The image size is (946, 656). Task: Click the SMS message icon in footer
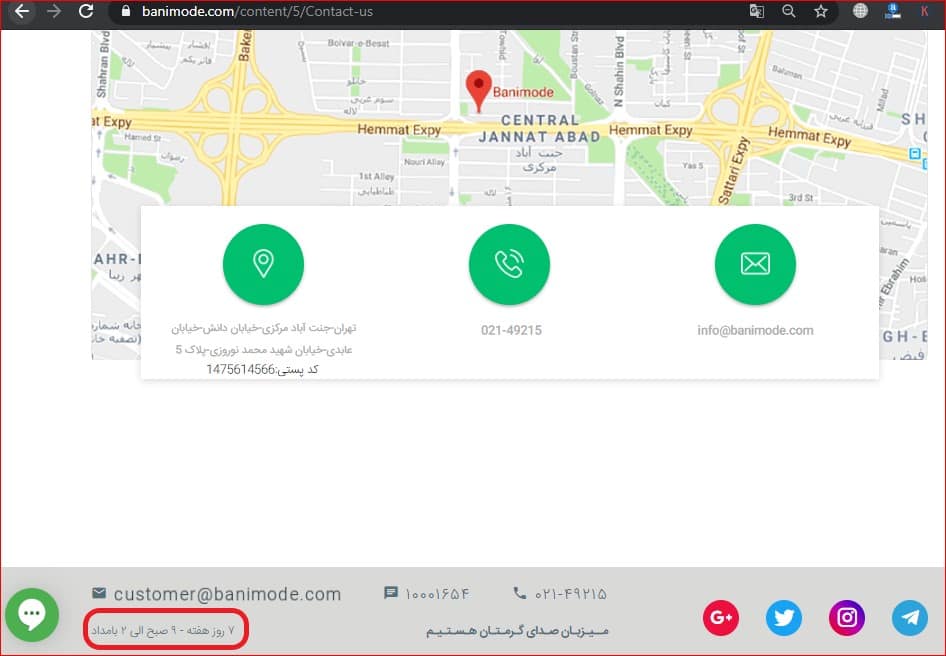(391, 593)
